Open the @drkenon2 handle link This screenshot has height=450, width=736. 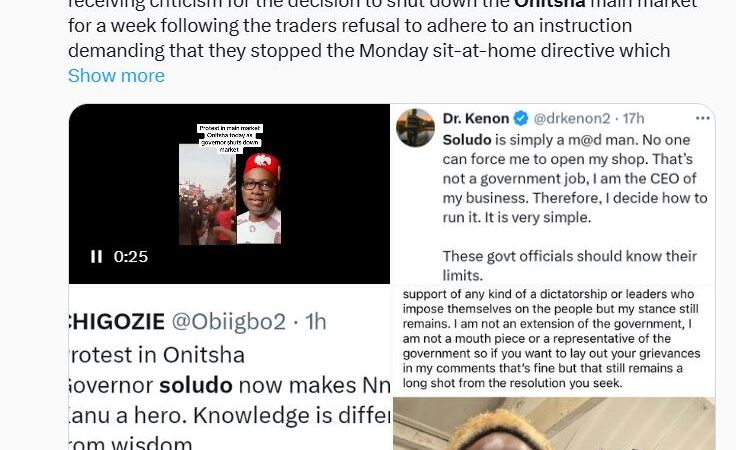point(572,118)
